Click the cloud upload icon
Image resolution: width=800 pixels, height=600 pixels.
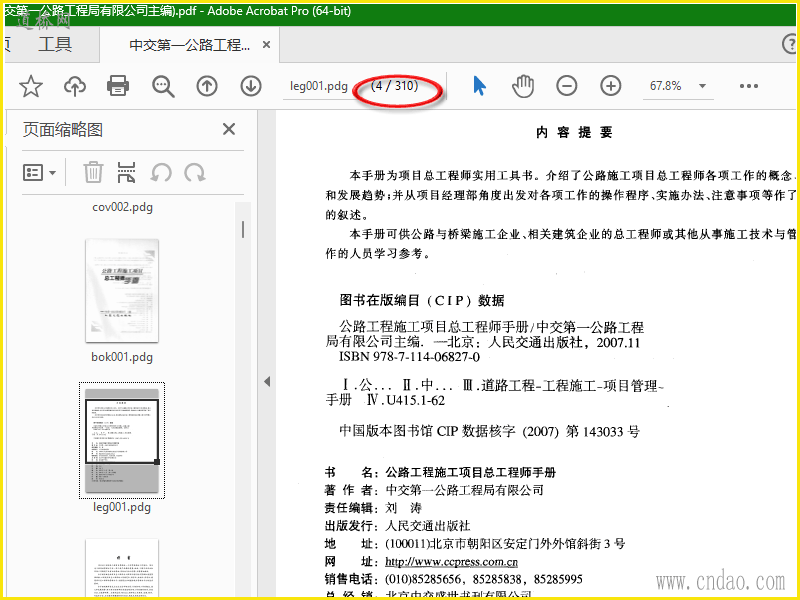coord(74,86)
